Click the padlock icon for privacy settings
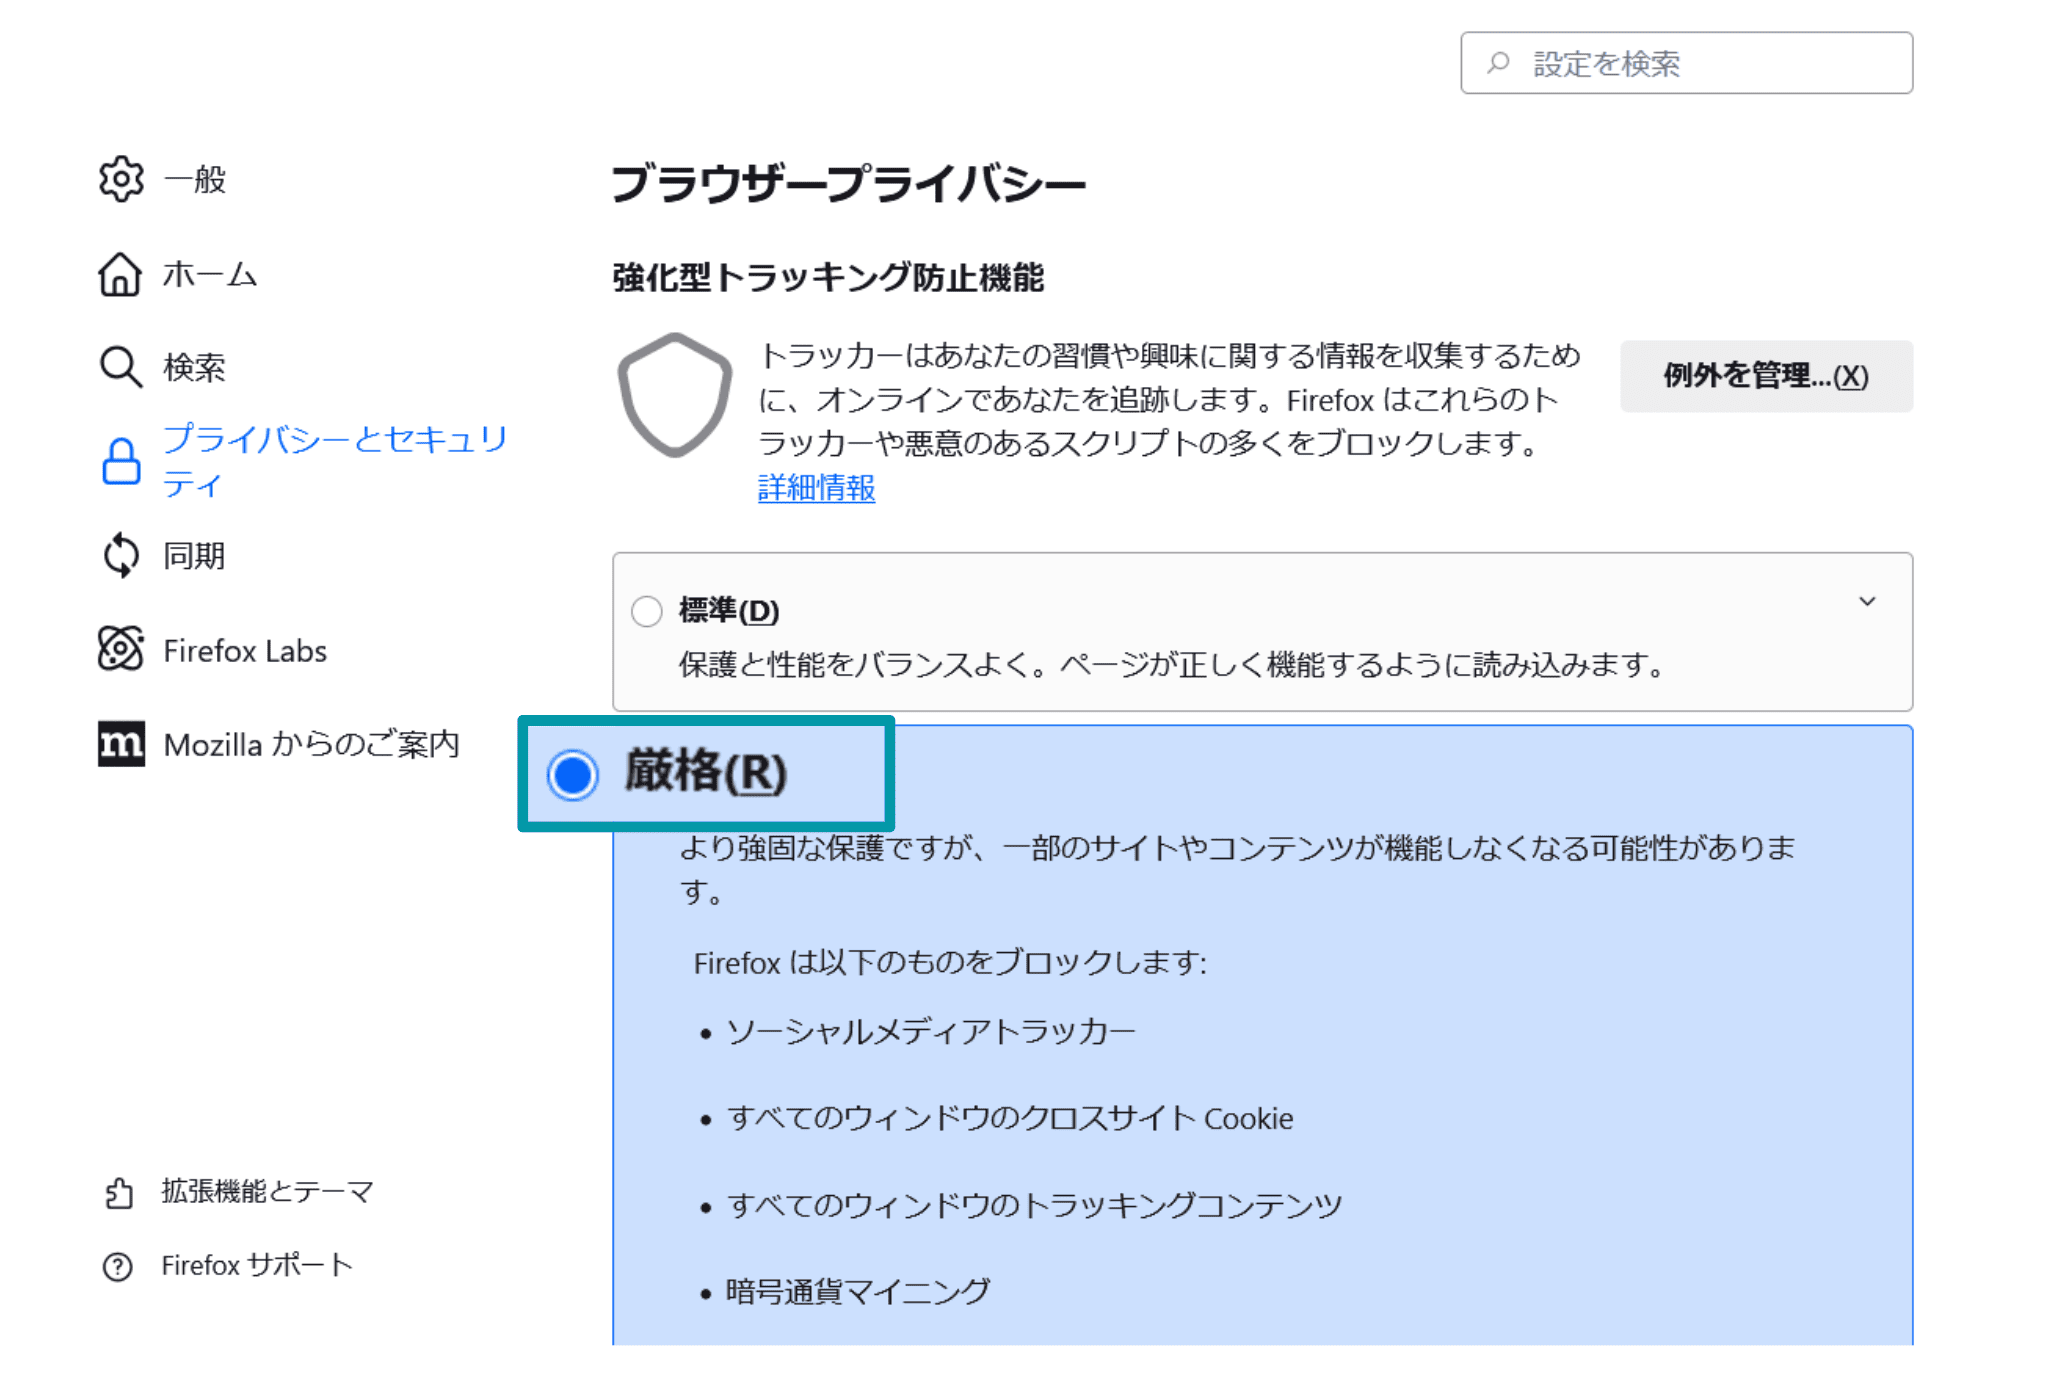Image resolution: width=2065 pixels, height=1374 pixels. point(121,461)
